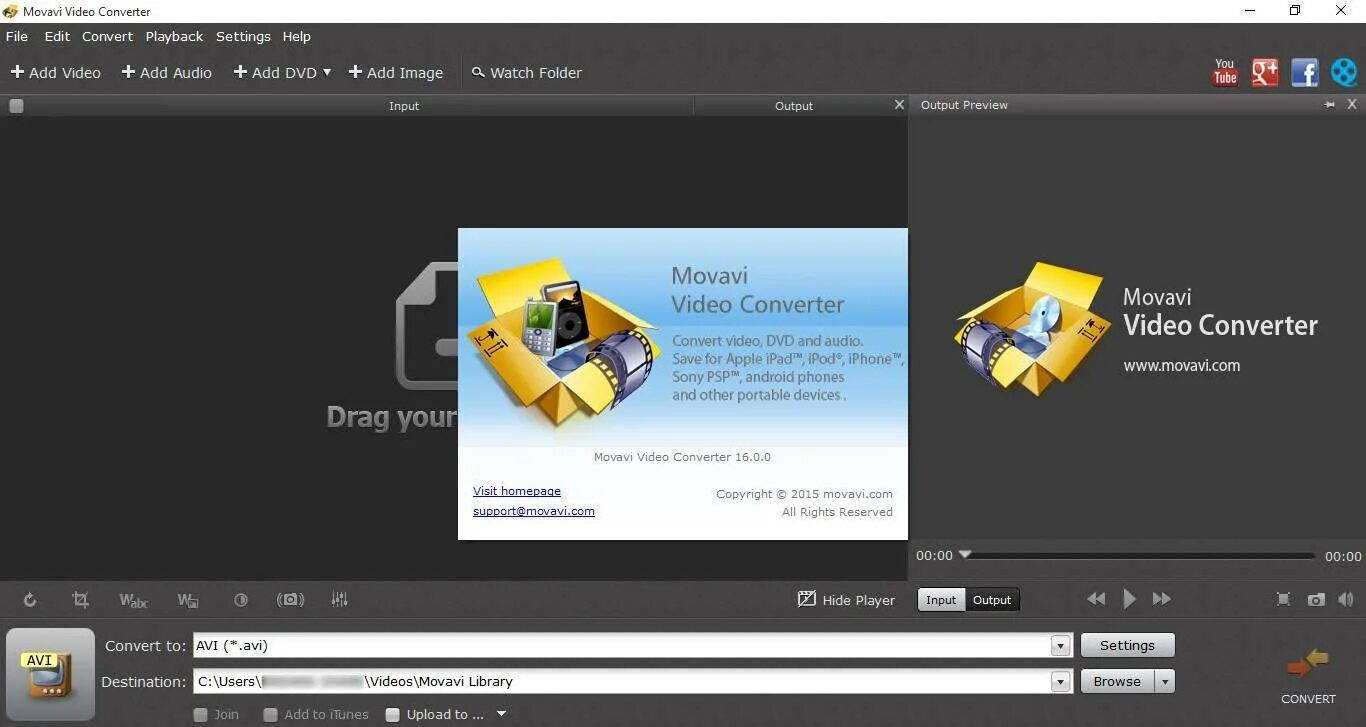Fast forward the preview playback
The image size is (1366, 727).
pyautogui.click(x=1162, y=599)
